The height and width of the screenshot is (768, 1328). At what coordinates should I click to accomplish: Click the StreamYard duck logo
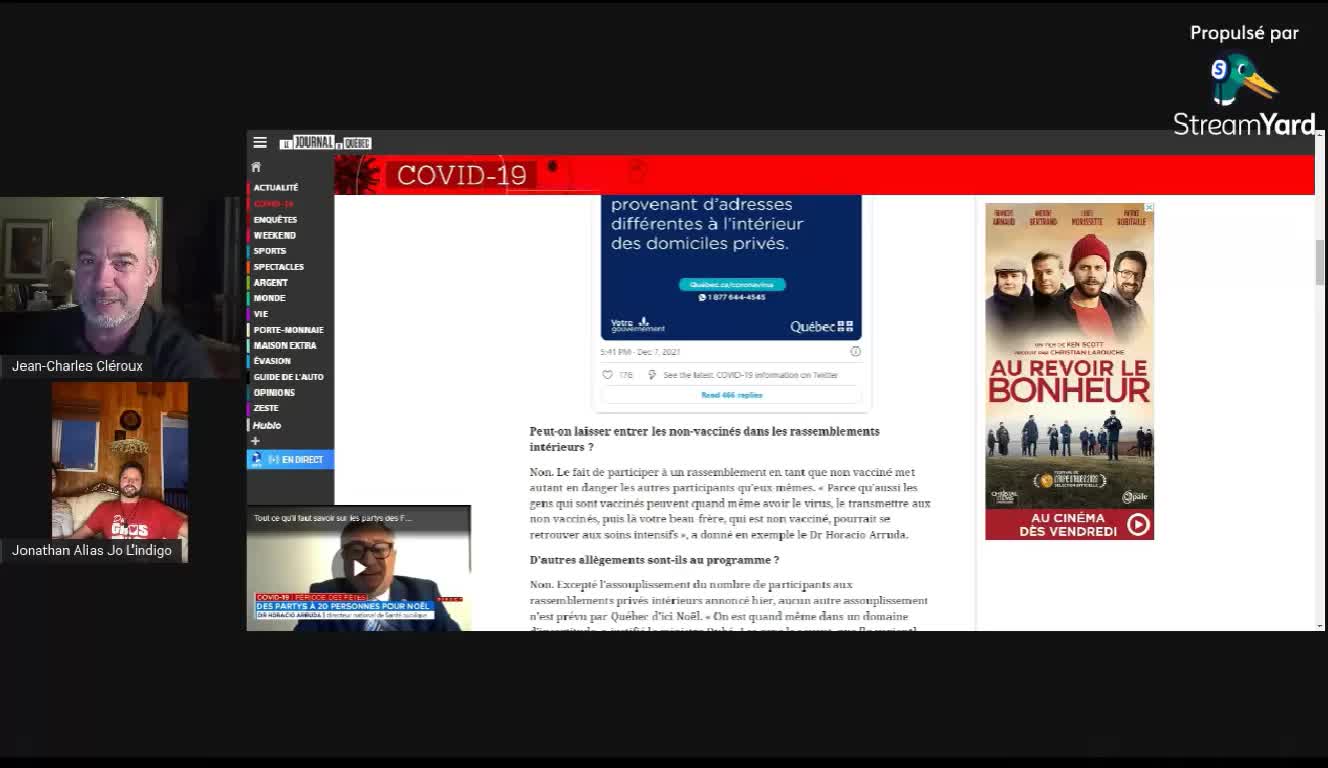(x=1243, y=80)
